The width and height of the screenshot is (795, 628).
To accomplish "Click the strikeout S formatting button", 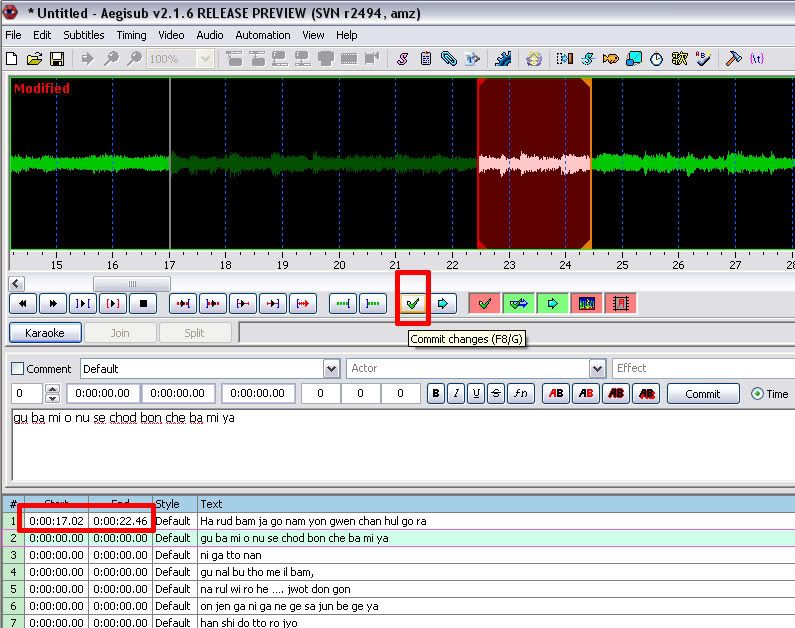I will 497,394.
